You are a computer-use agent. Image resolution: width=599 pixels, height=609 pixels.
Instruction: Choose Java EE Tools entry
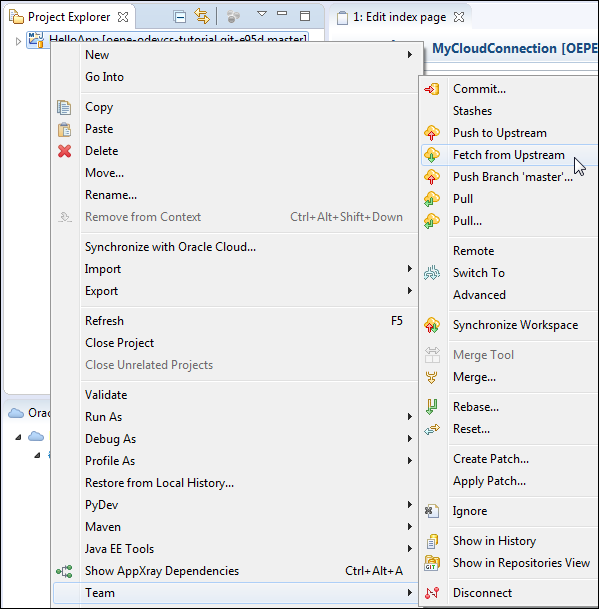click(x=235, y=549)
